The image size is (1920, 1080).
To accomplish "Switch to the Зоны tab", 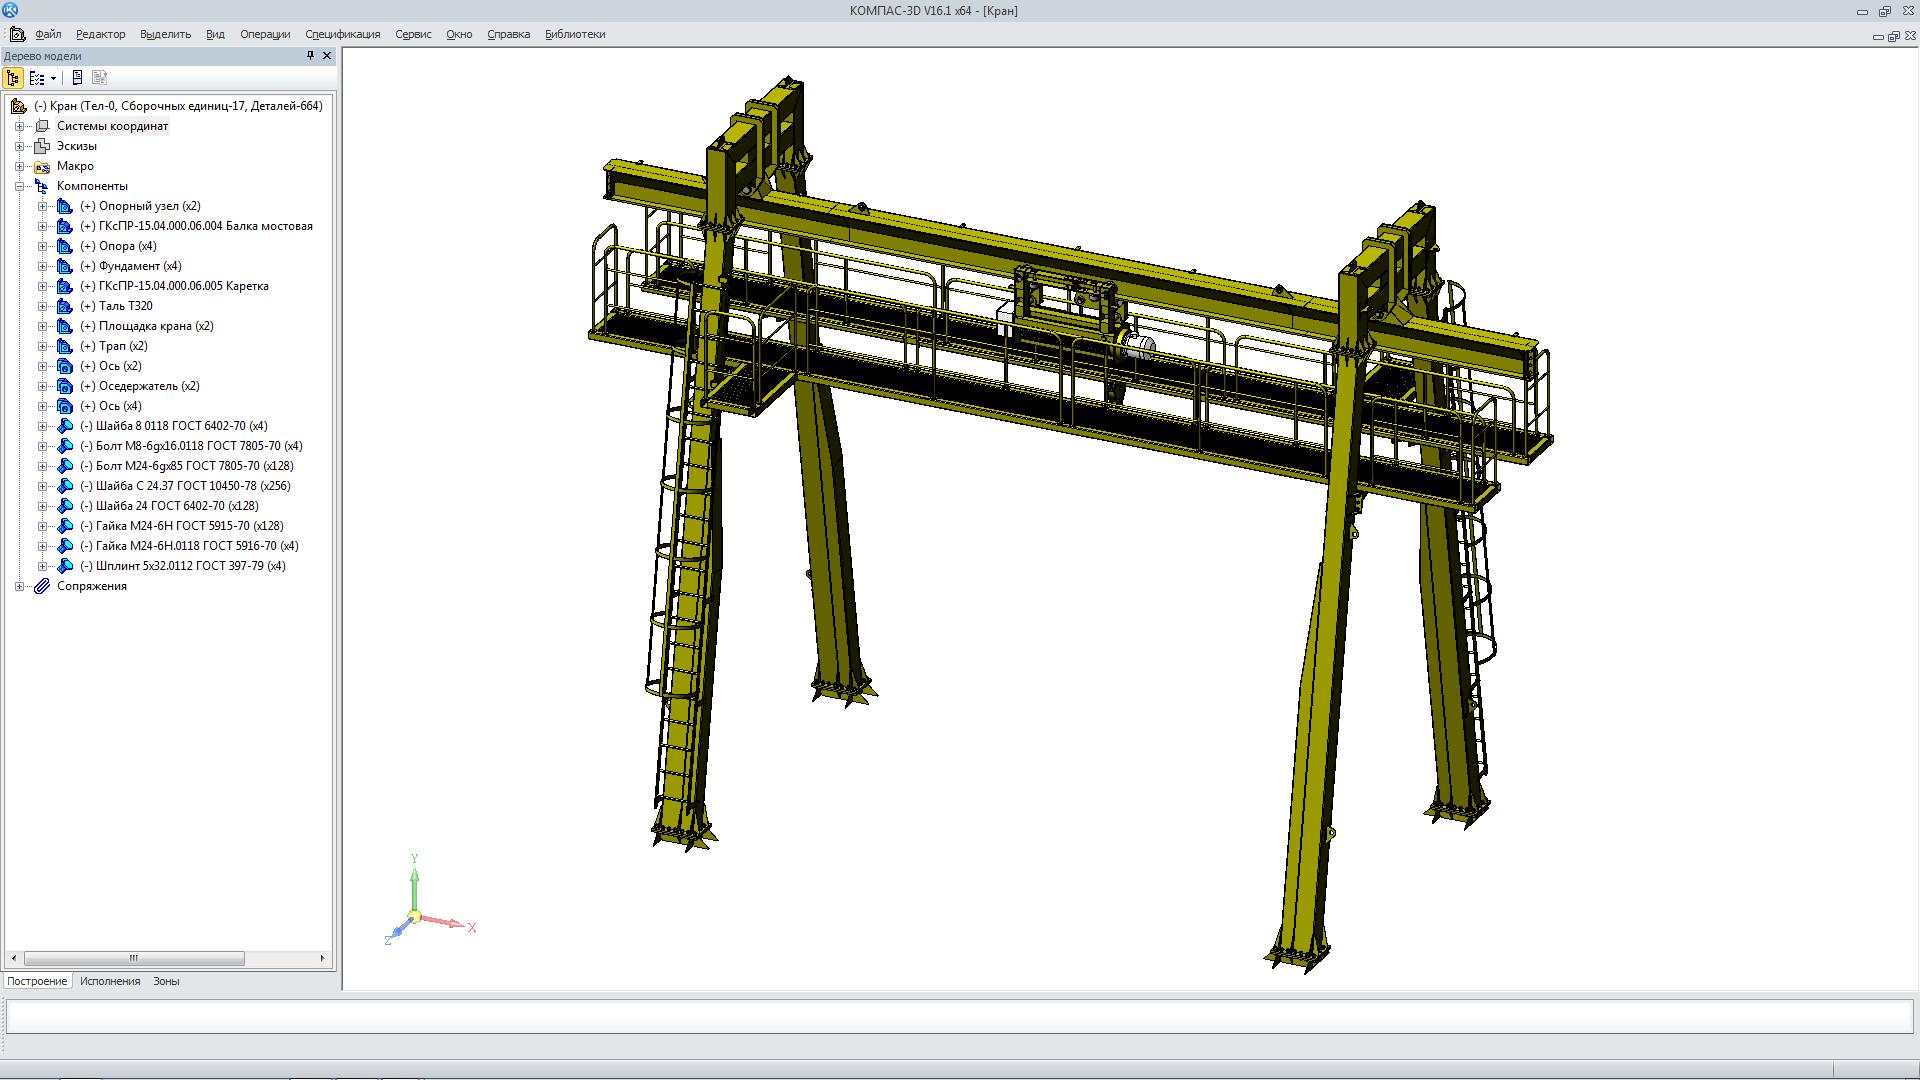I will pyautogui.click(x=166, y=981).
